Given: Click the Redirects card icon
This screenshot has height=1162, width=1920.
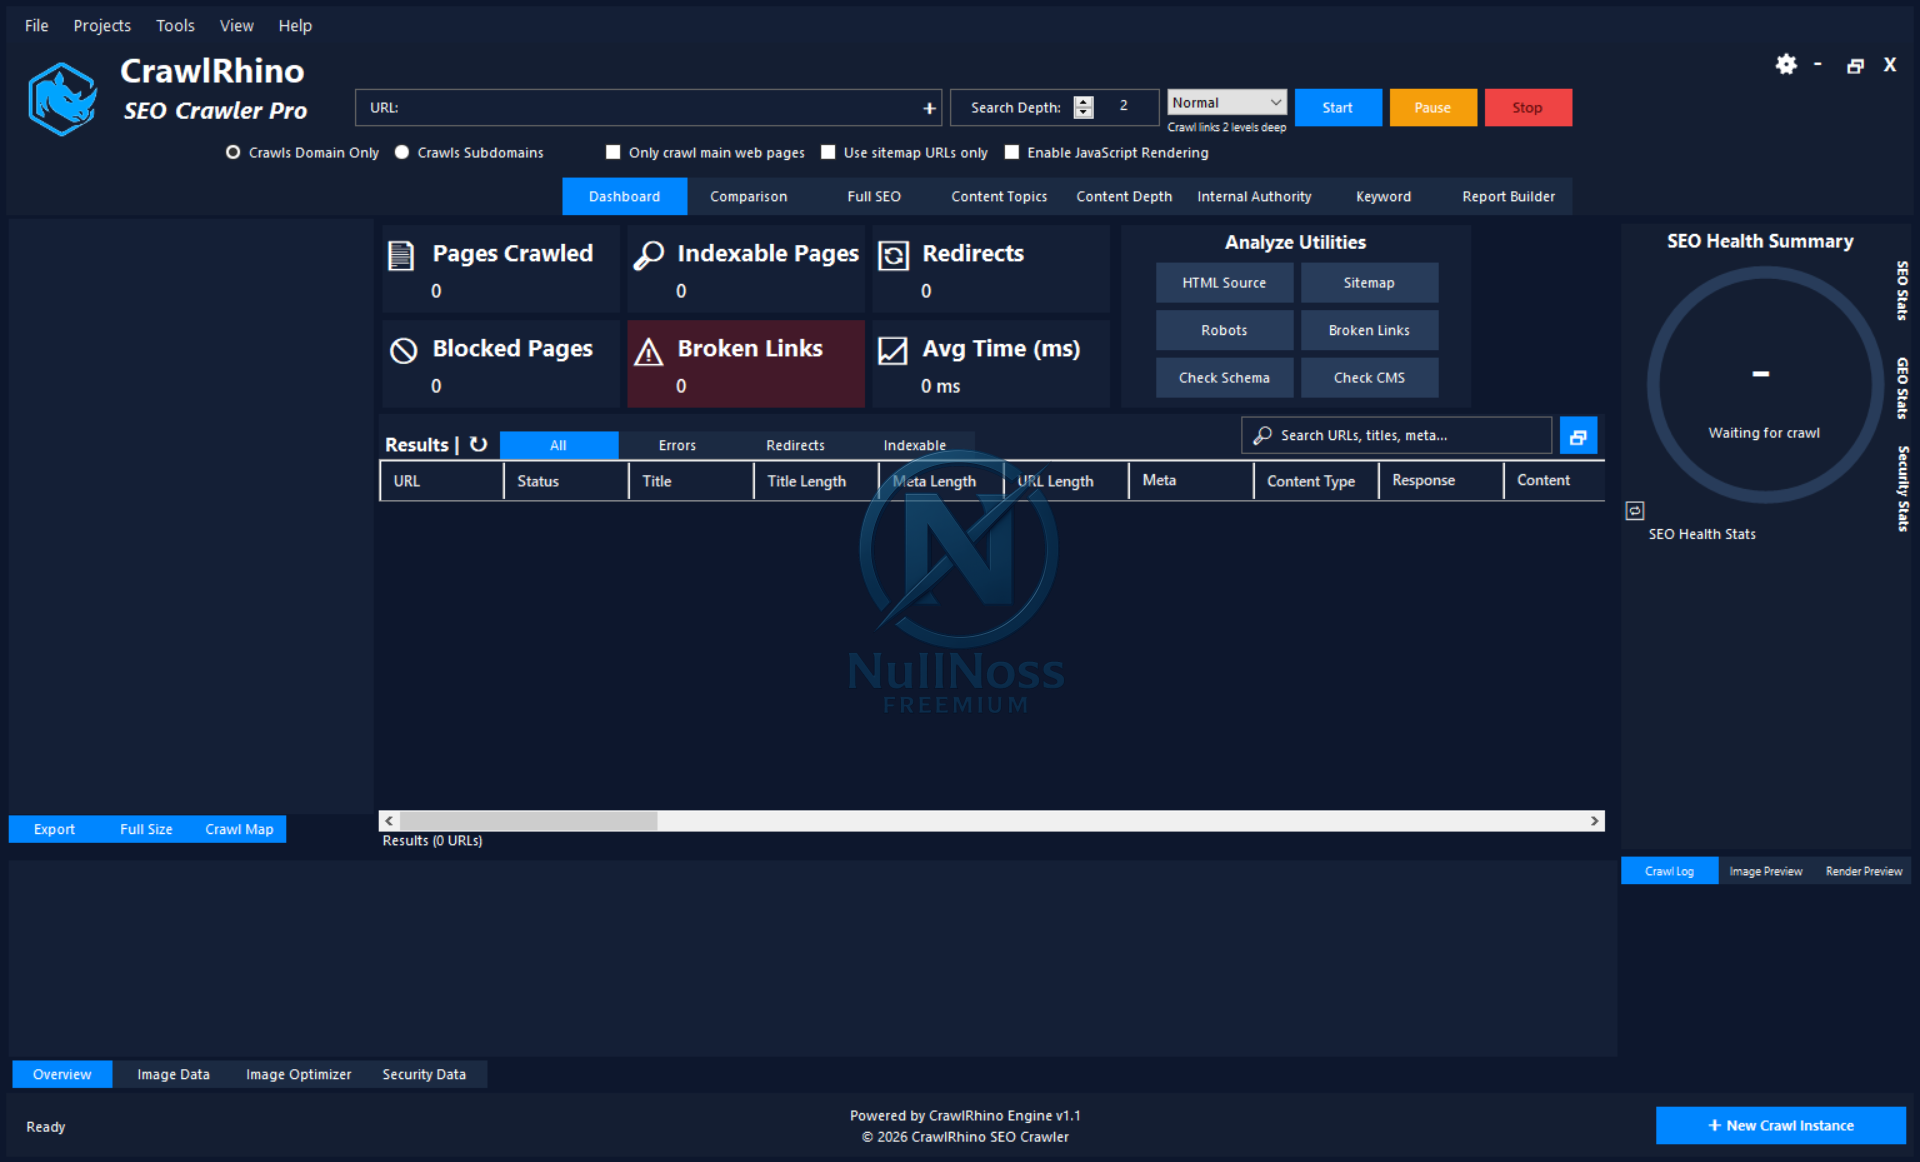Looking at the screenshot, I should tap(893, 256).
